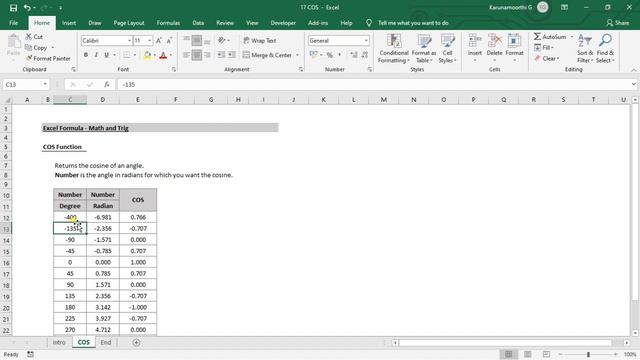This screenshot has height=360, width=640.
Task: Open the font size 11 dropdown
Action: point(149,40)
